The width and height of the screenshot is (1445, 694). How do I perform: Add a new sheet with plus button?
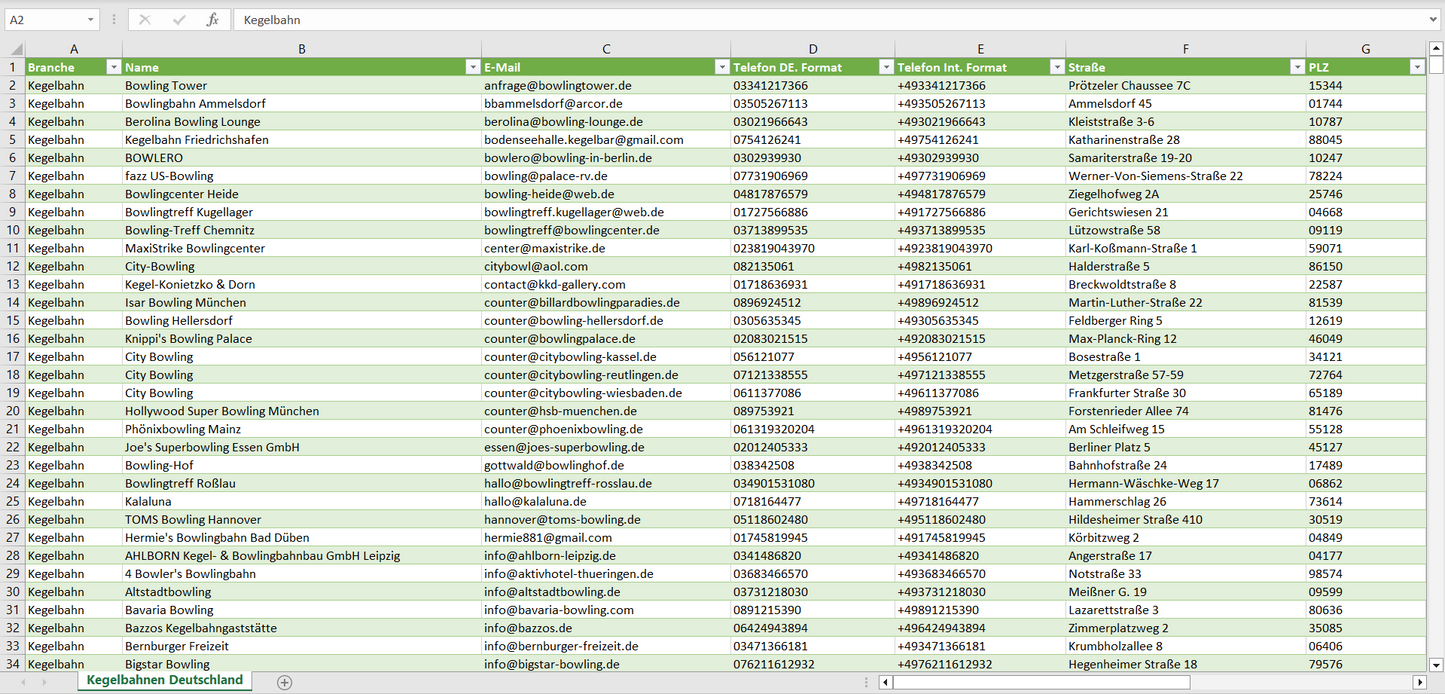(x=285, y=682)
